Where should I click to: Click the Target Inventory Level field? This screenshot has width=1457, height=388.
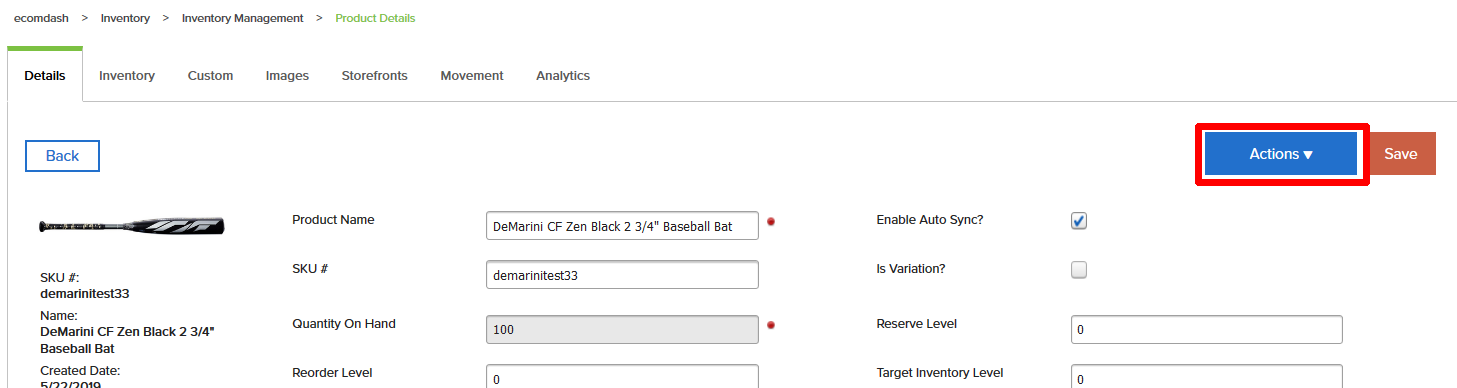tap(1206, 377)
